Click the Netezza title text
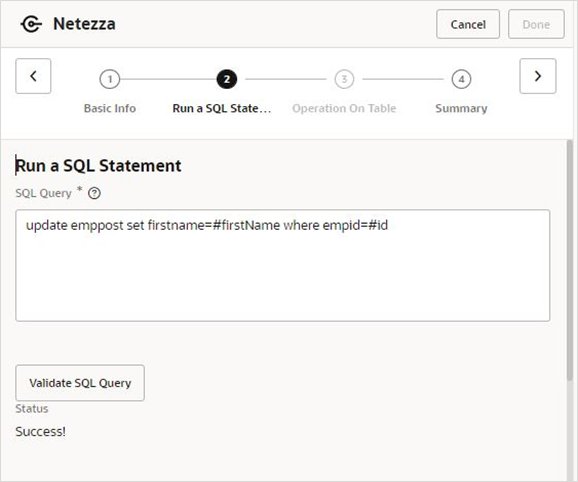Viewport: 578px width, 482px height. coord(84,24)
